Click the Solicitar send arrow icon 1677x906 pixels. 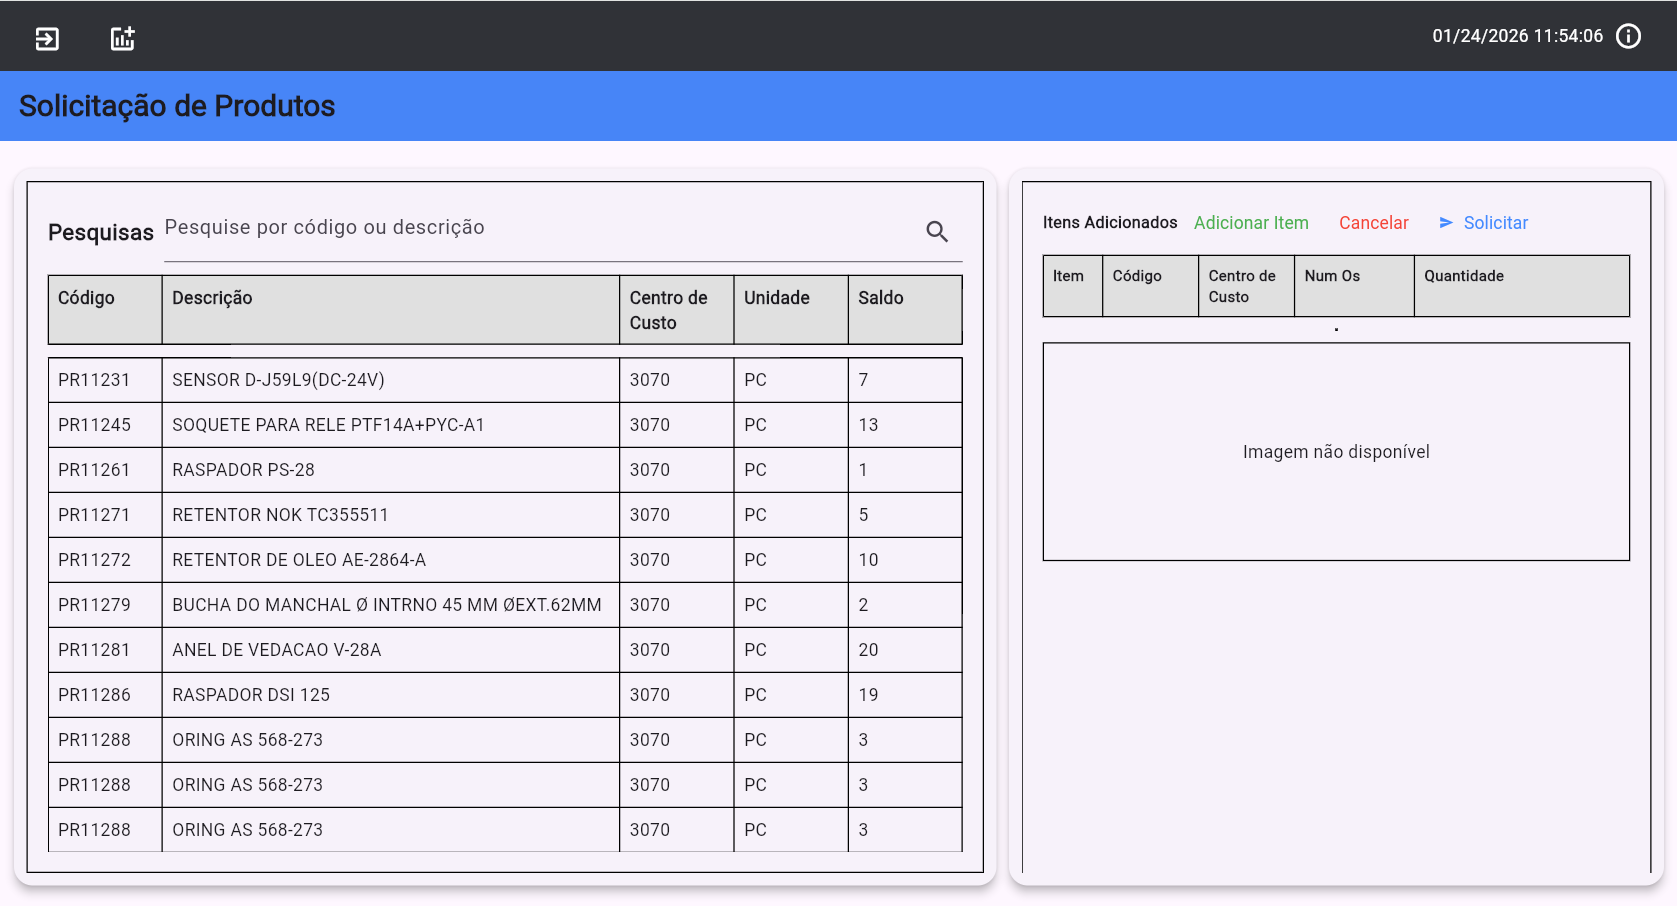tap(1446, 223)
